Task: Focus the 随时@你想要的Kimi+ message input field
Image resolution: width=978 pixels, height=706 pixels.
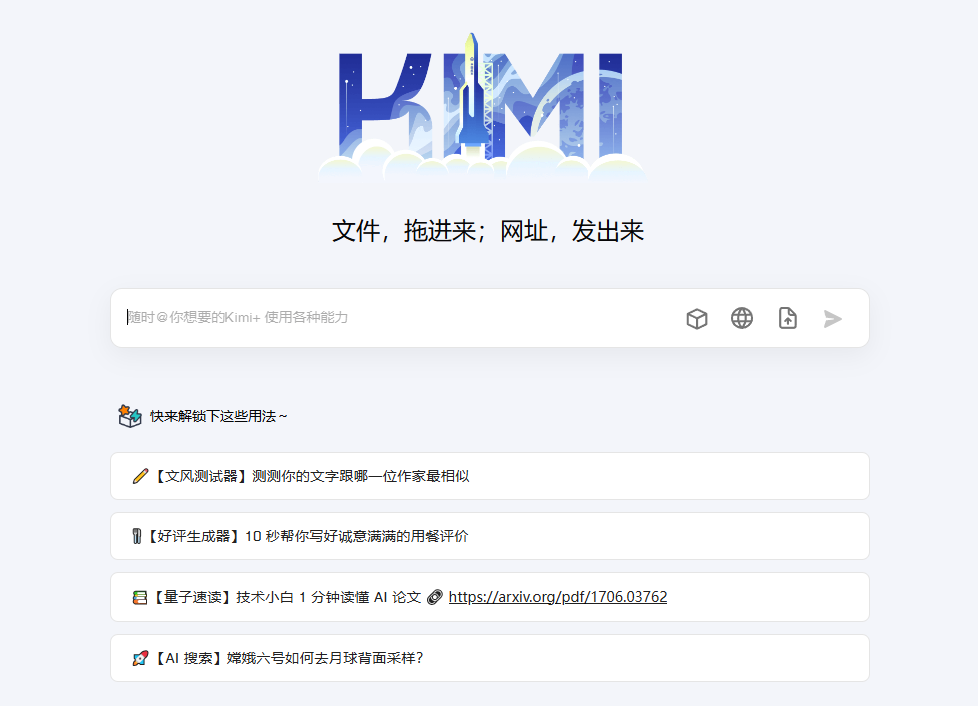Action: click(x=400, y=318)
